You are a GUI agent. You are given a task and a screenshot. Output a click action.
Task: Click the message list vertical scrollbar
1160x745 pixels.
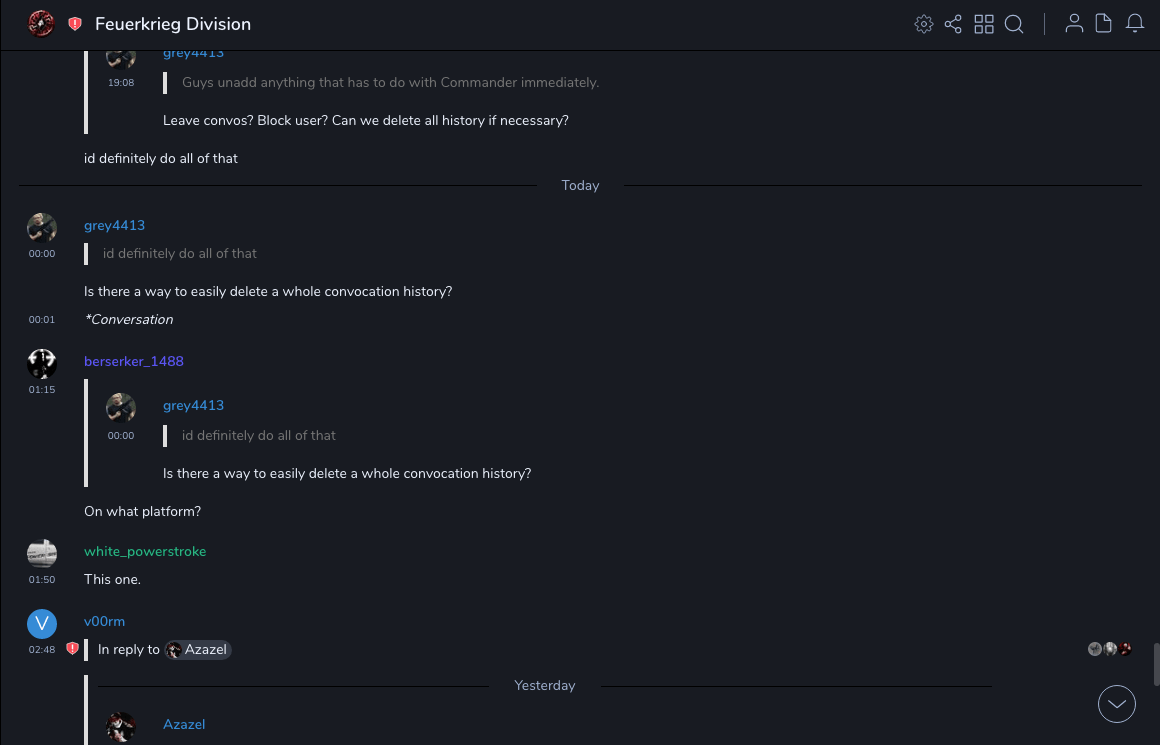point(1156,664)
